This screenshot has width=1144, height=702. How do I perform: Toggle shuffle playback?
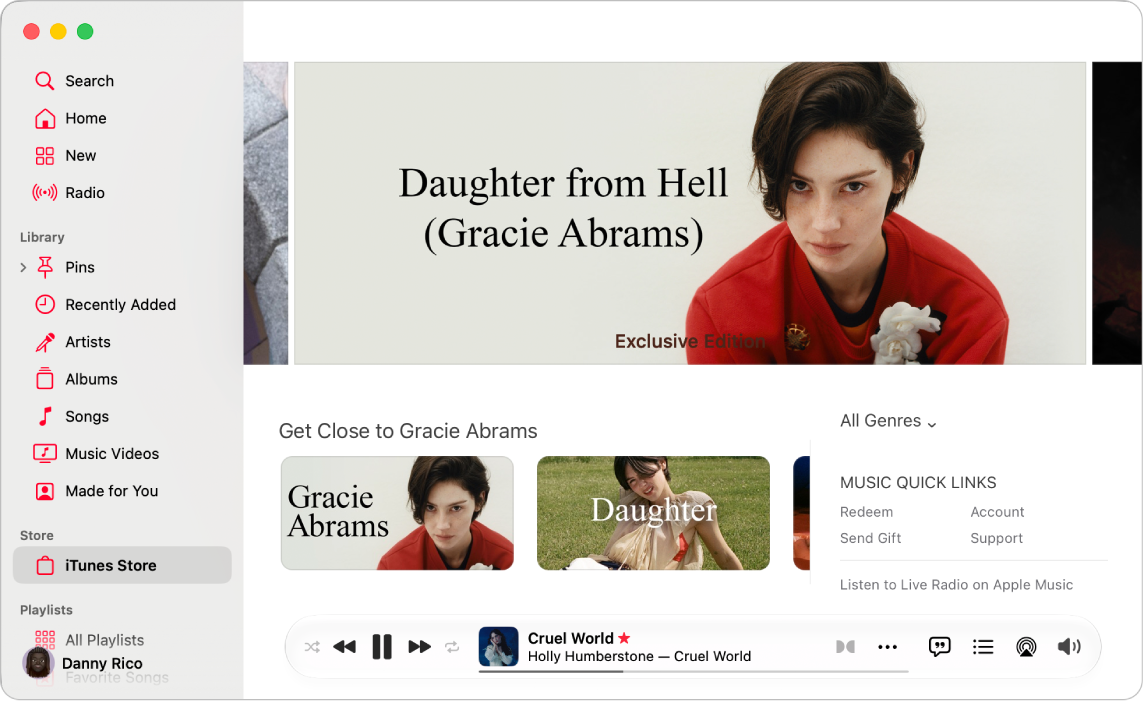tap(312, 647)
